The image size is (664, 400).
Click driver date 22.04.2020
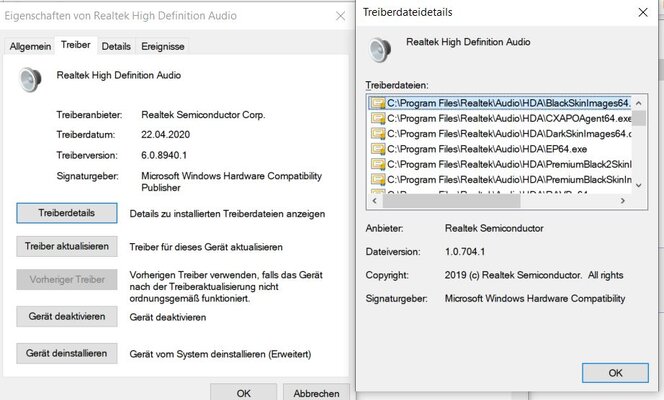[166, 135]
